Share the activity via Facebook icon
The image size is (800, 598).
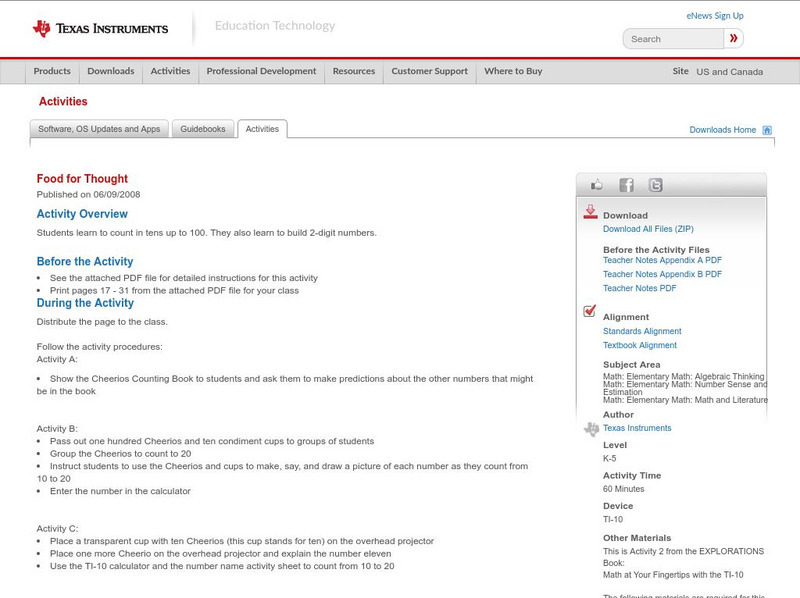(x=626, y=185)
